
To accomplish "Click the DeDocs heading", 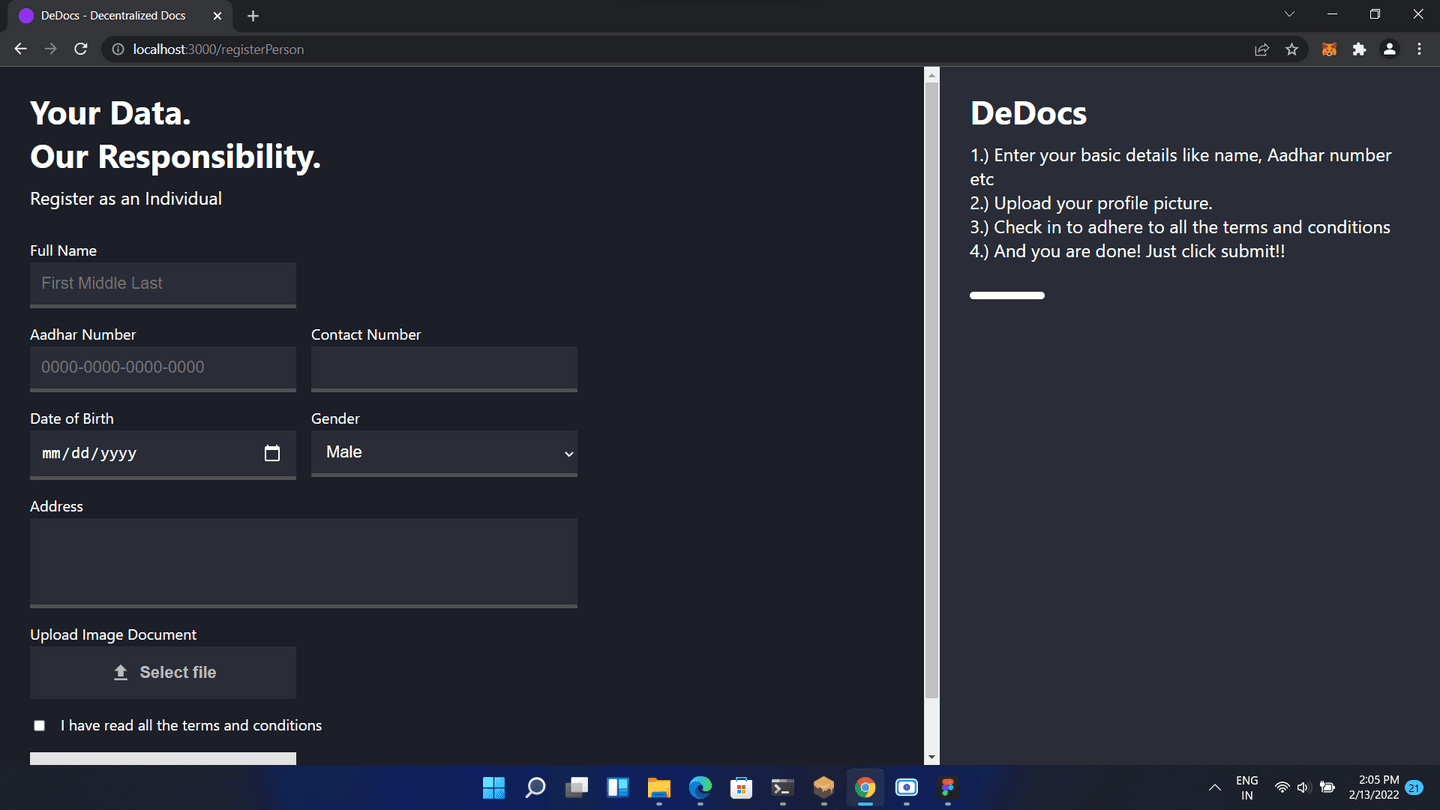I will pos(1028,113).
